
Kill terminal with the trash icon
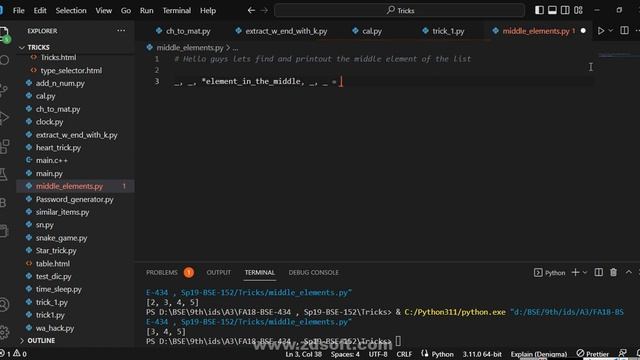click(x=613, y=272)
